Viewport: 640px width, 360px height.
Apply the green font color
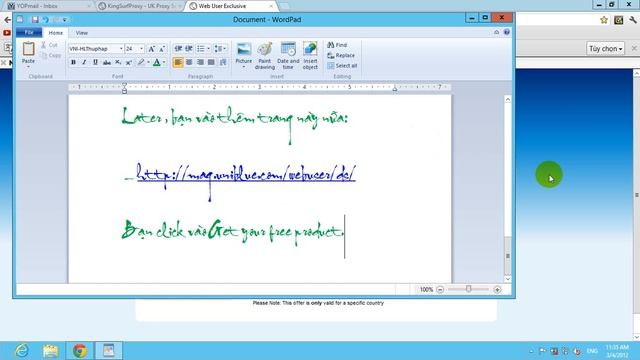157,62
